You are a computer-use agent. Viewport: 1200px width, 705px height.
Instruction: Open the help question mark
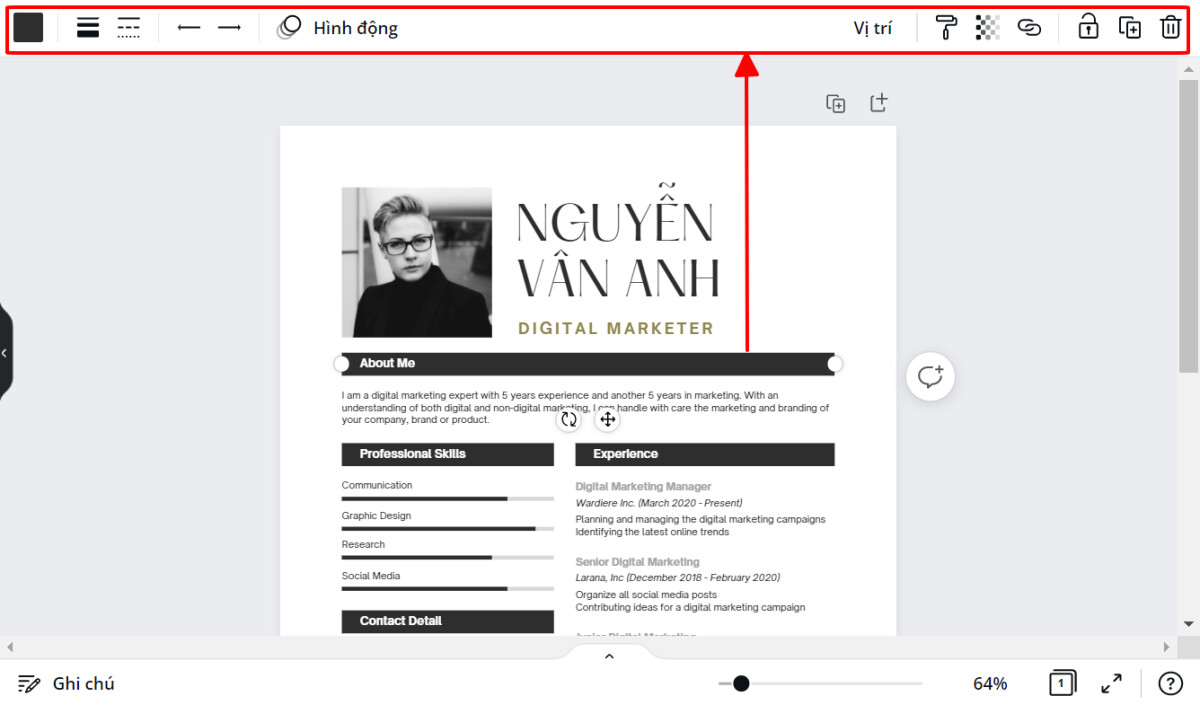click(x=1170, y=684)
